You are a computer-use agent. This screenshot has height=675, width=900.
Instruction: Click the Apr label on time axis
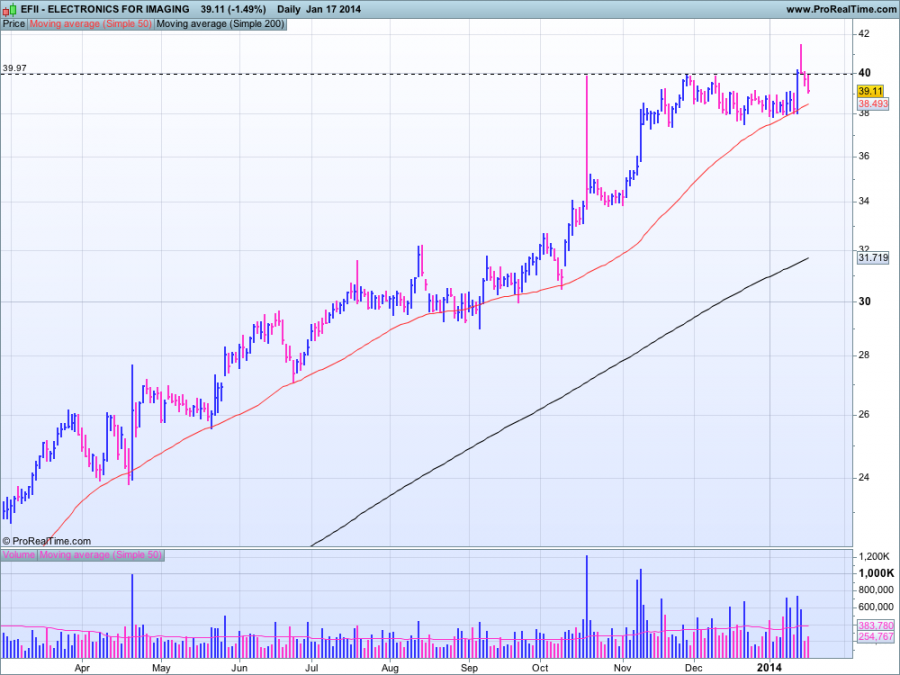tap(82, 668)
